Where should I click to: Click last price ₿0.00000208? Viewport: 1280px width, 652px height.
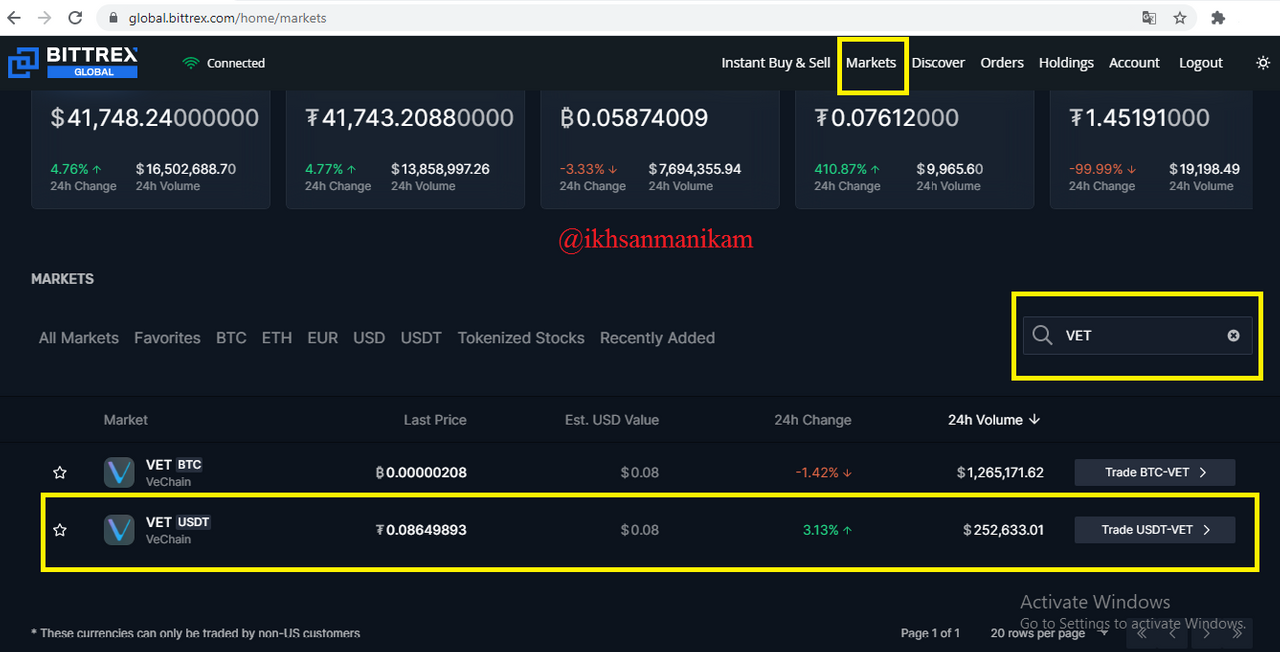(421, 472)
